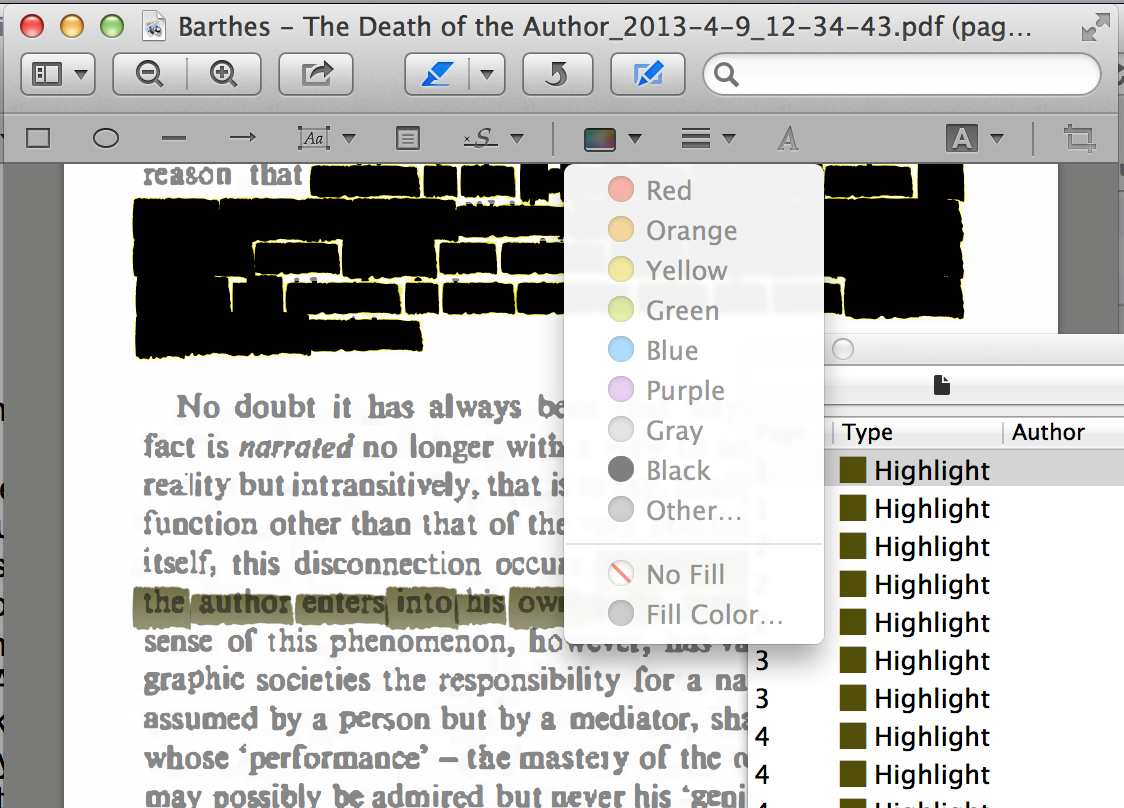Viewport: 1124px width, 808px height.
Task: Open the line thickness tool
Action: click(x=695, y=138)
